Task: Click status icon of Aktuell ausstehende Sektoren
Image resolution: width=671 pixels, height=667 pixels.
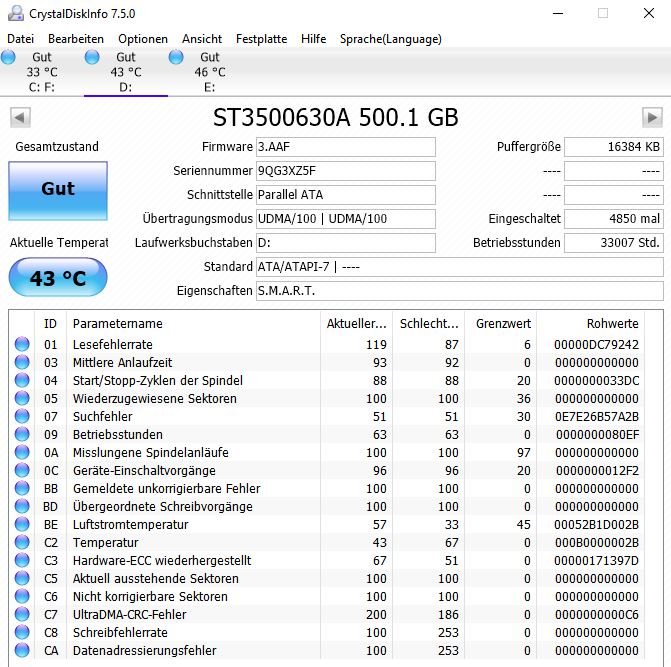Action: pos(22,578)
